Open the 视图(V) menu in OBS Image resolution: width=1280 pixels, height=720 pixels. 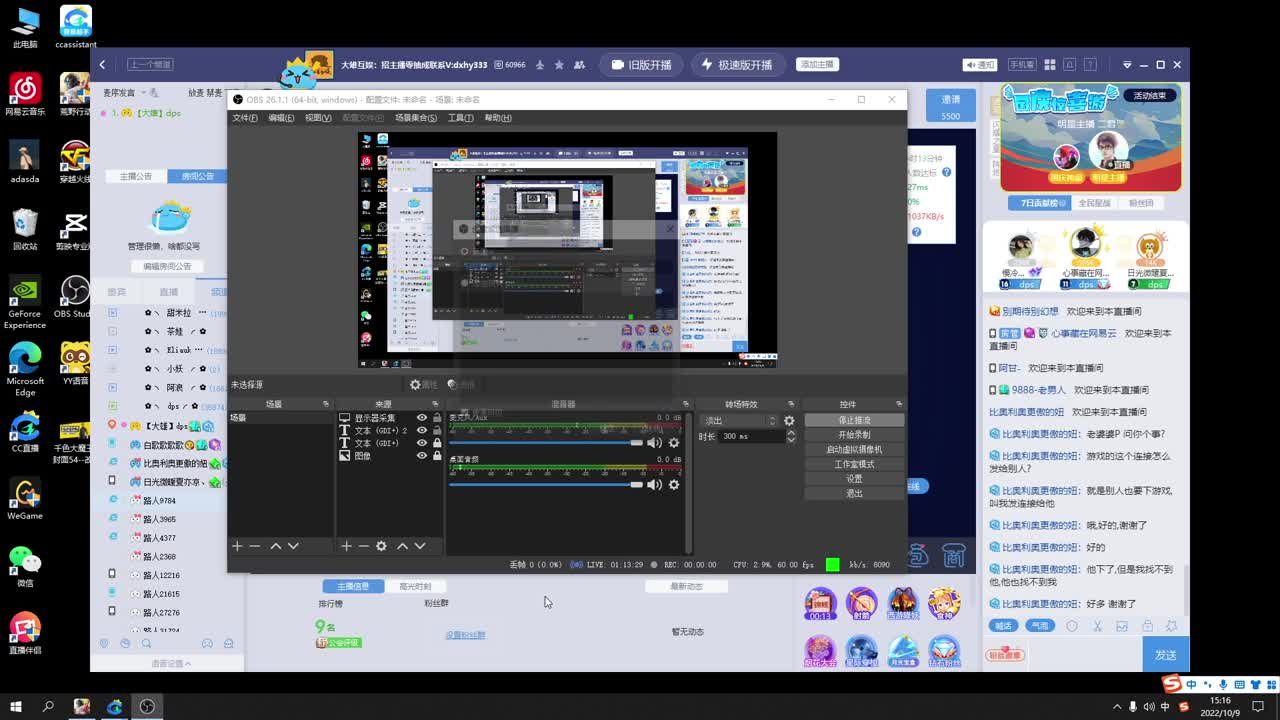pos(318,118)
